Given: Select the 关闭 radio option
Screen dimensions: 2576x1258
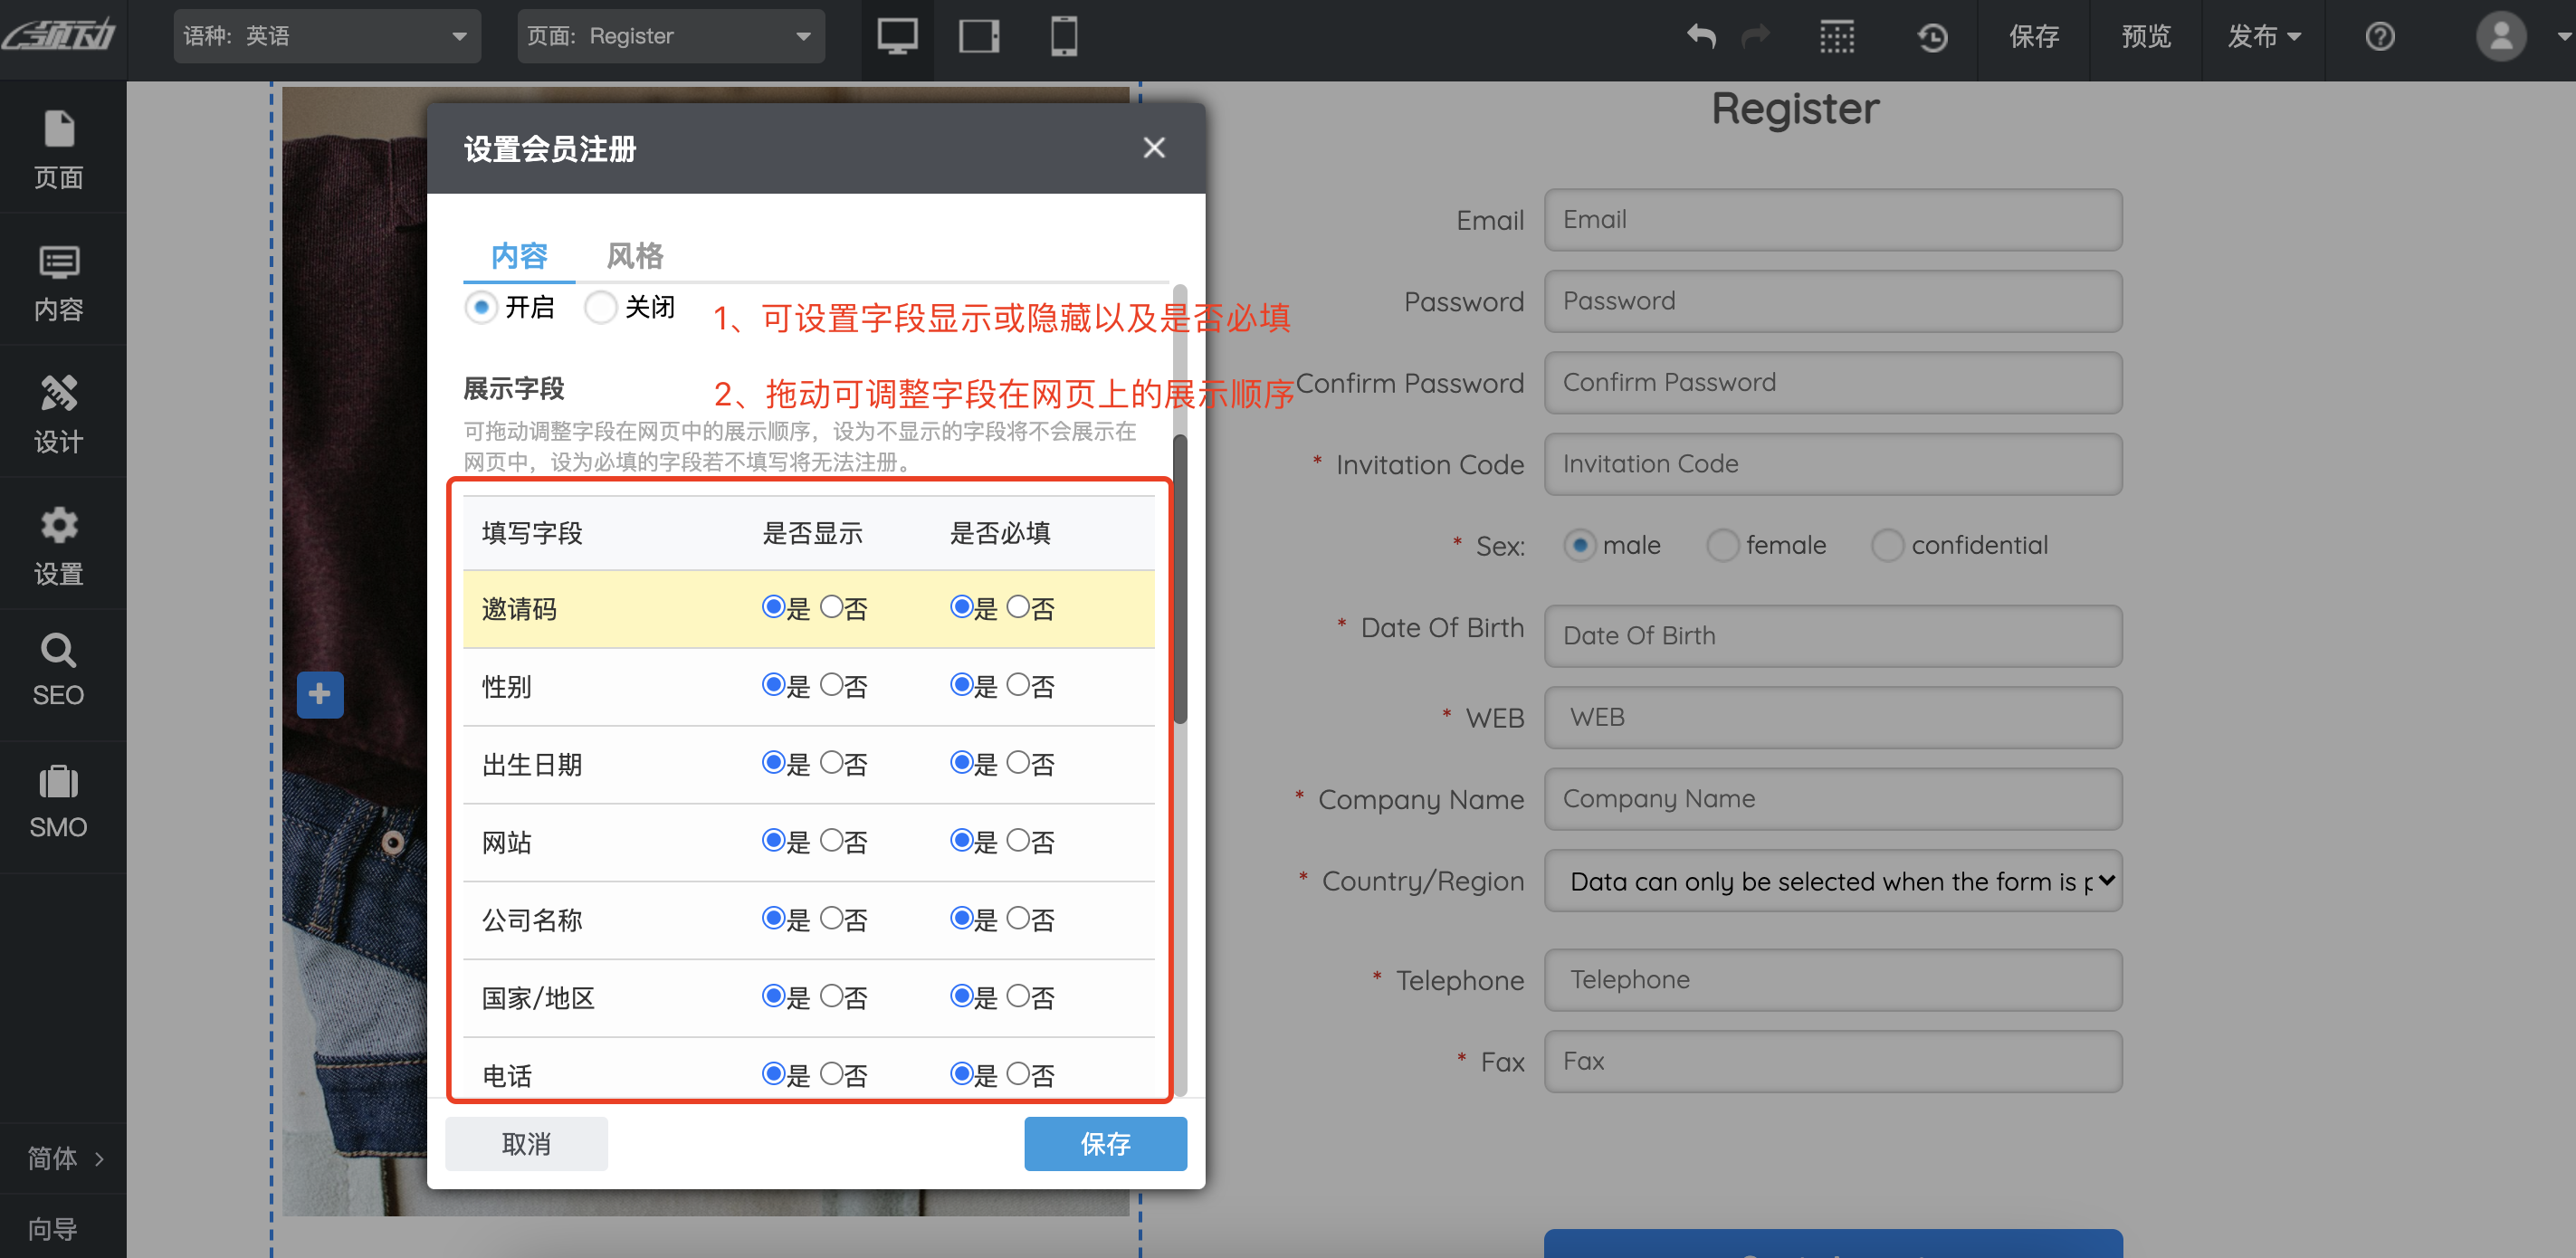Looking at the screenshot, I should point(601,307).
